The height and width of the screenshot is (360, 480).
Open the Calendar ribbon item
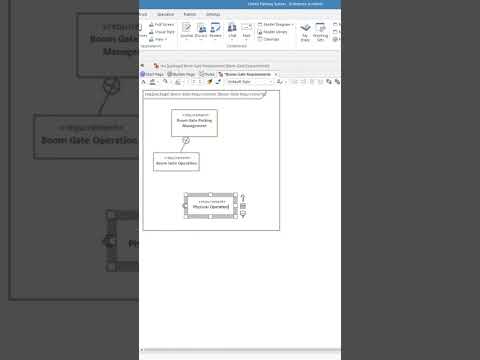(x=268, y=39)
